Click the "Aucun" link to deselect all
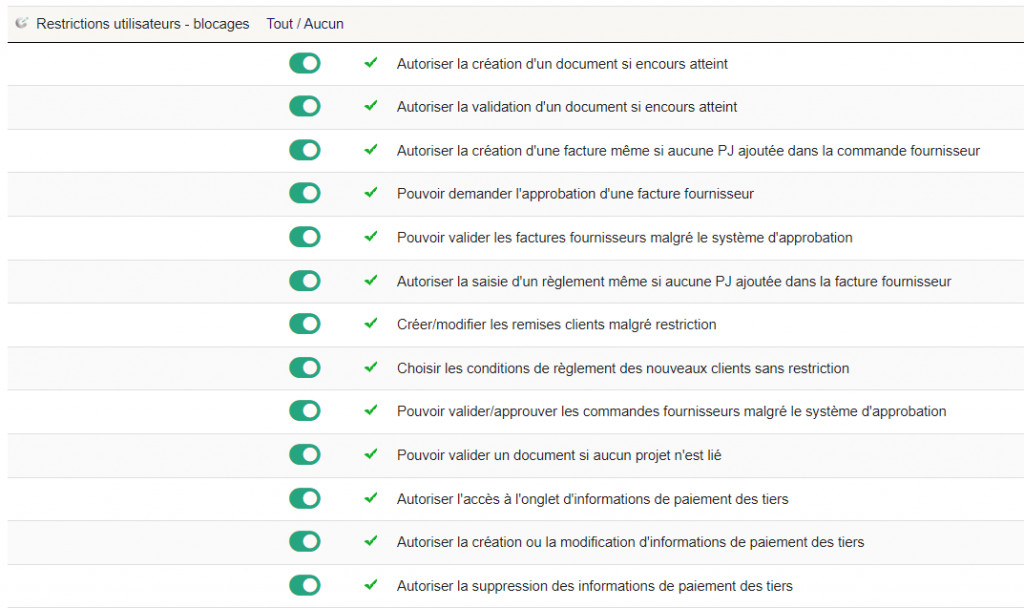Viewport: 1024px width, 608px height. [x=325, y=23]
